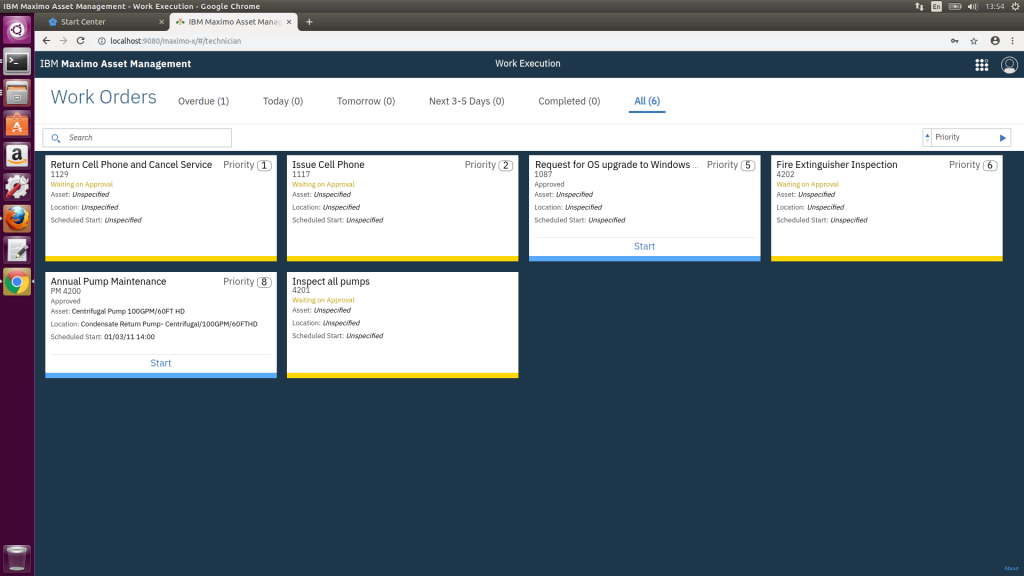Open Amazon from the dock
Image resolution: width=1024 pixels, height=576 pixels.
coord(17,156)
